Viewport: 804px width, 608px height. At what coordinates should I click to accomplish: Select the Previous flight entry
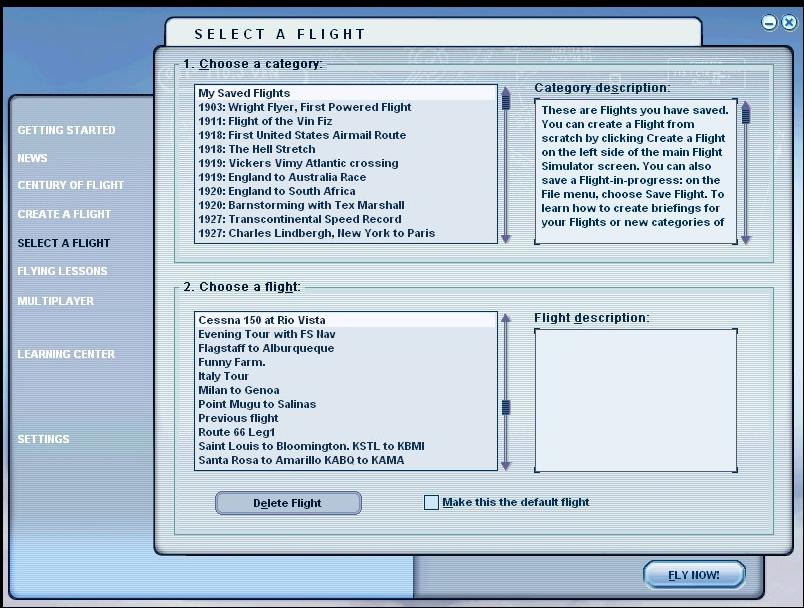pos(346,418)
